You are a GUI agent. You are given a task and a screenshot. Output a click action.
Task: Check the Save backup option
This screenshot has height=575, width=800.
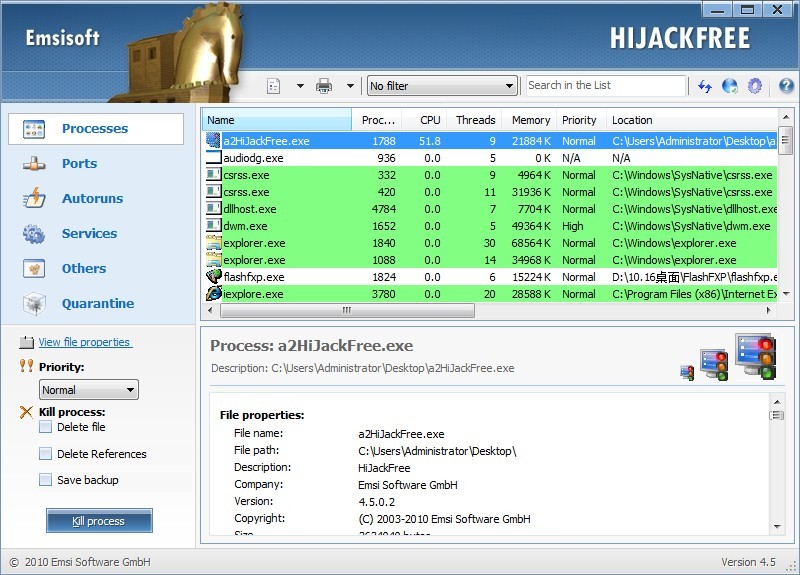click(x=45, y=480)
